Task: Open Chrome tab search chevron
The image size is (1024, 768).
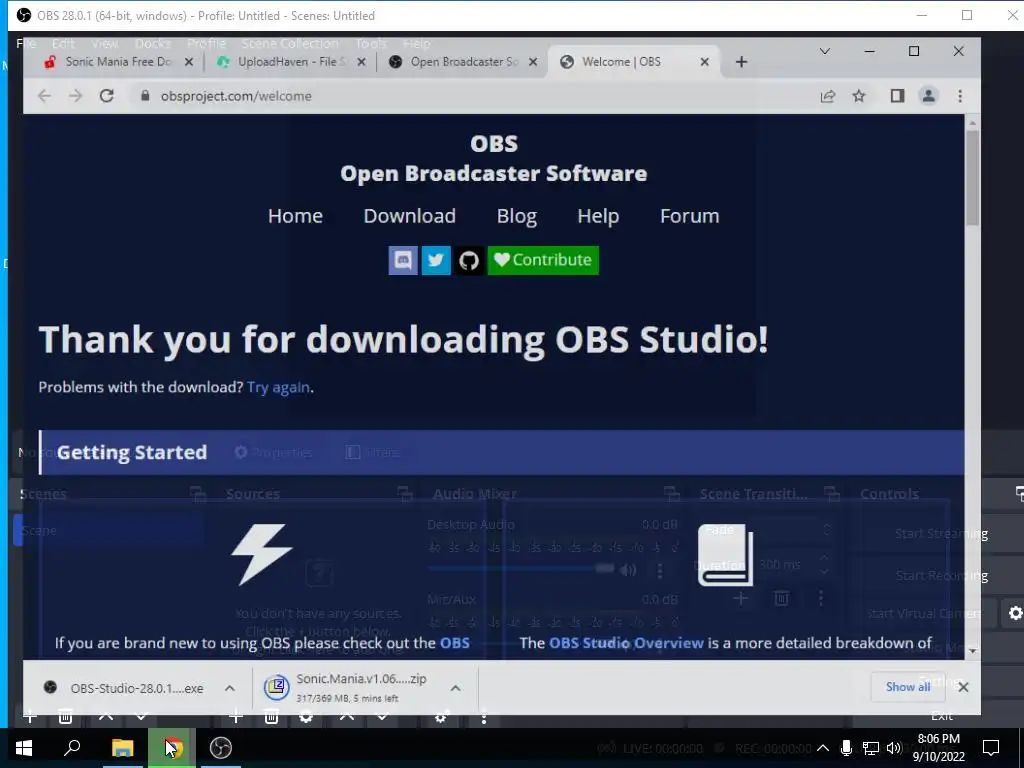Action: coord(825,51)
